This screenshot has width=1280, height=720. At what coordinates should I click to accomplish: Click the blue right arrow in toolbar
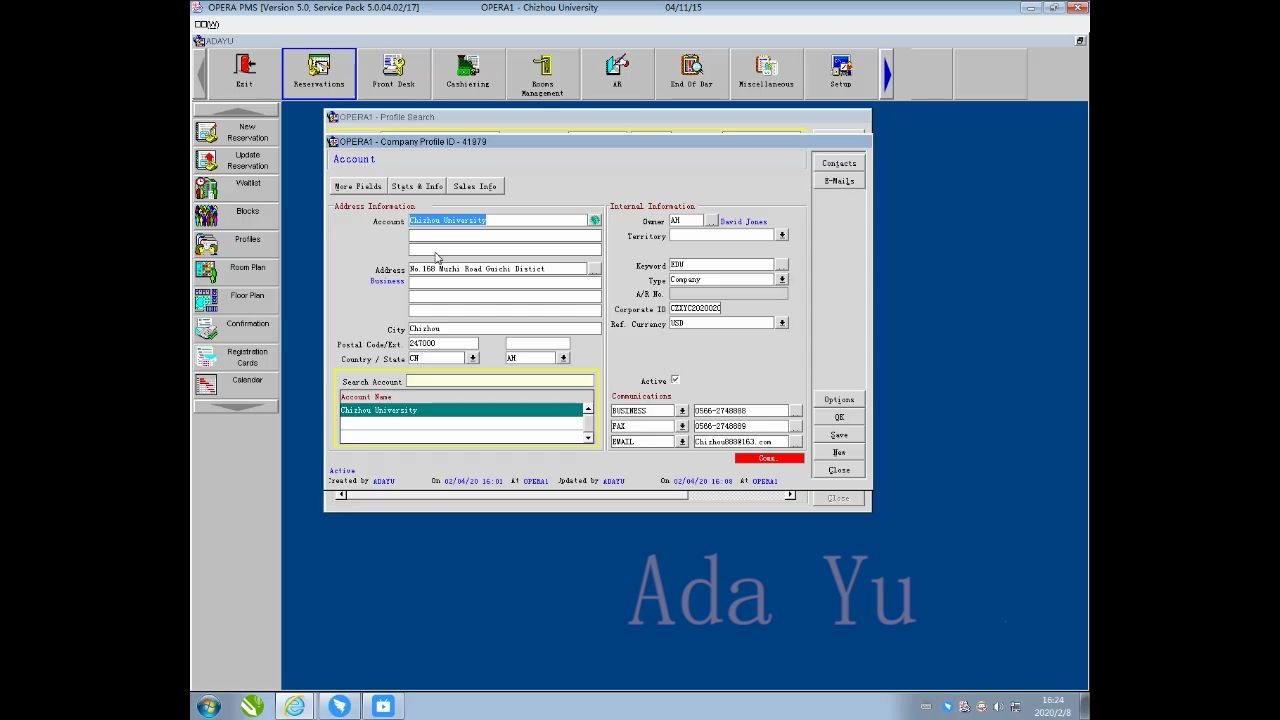(887, 75)
